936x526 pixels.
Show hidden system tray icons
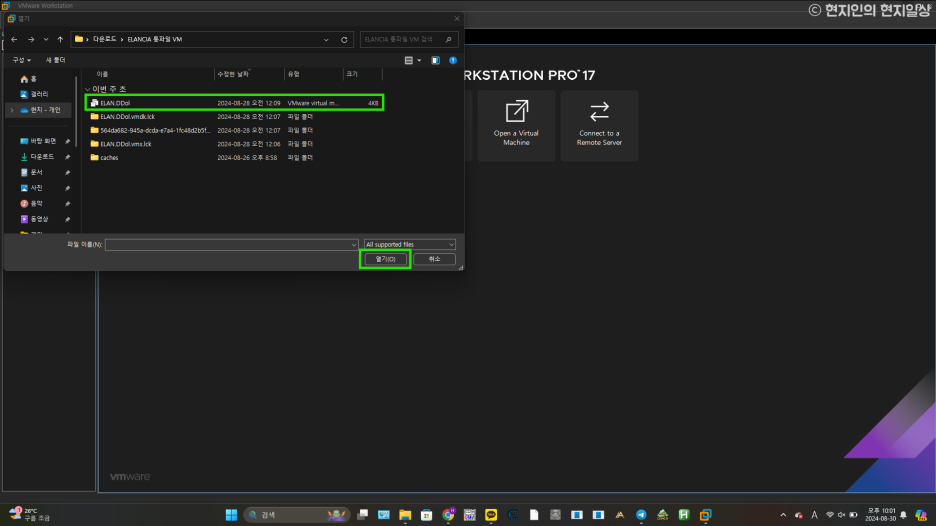point(783,515)
